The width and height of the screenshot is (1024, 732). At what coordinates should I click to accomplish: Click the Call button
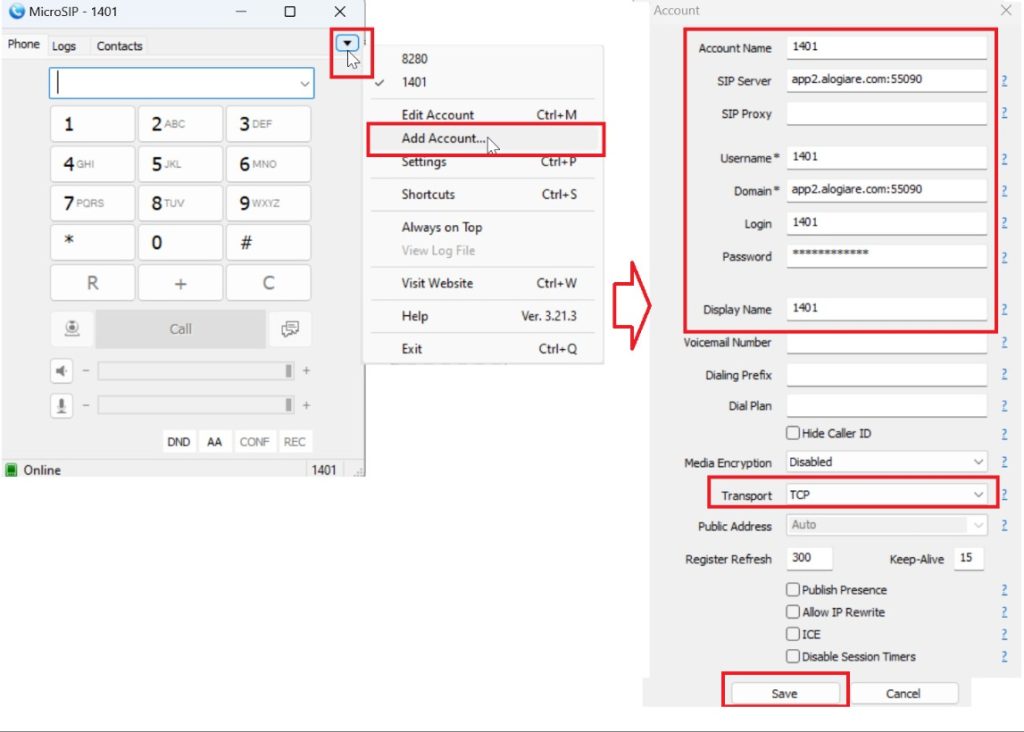(180, 328)
